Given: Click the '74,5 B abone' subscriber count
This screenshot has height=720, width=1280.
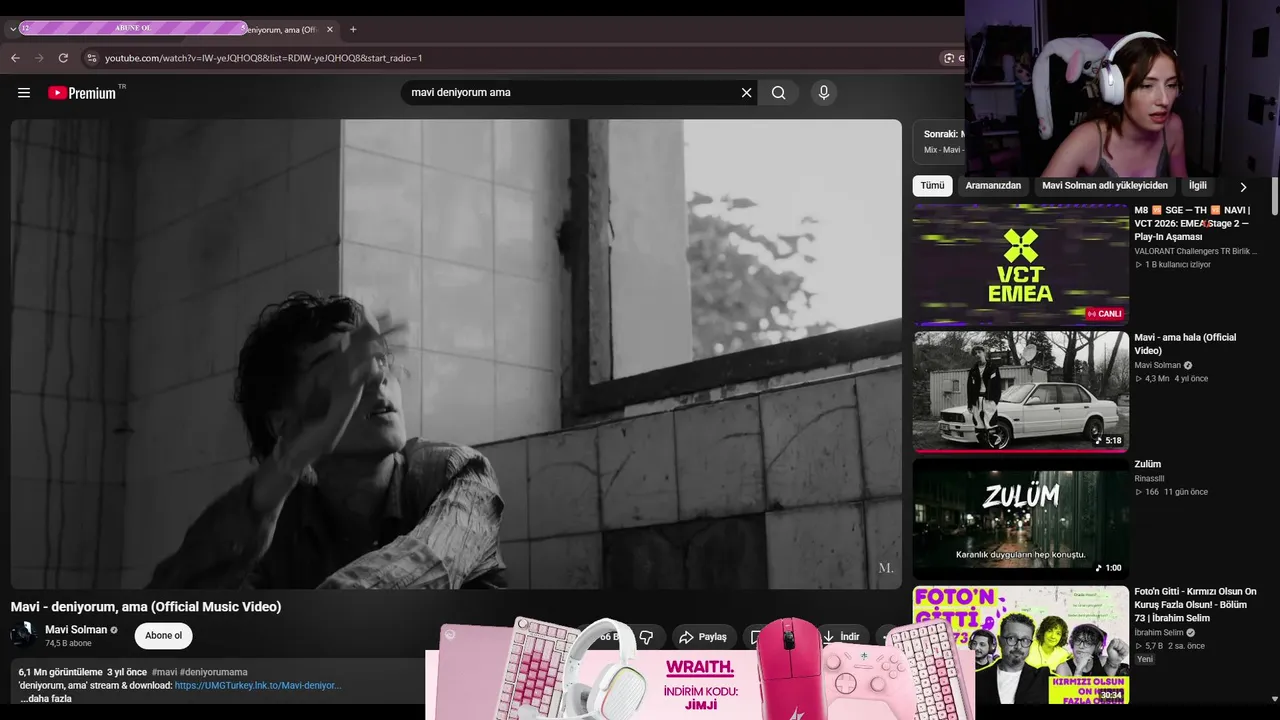Looking at the screenshot, I should pyautogui.click(x=68, y=643).
